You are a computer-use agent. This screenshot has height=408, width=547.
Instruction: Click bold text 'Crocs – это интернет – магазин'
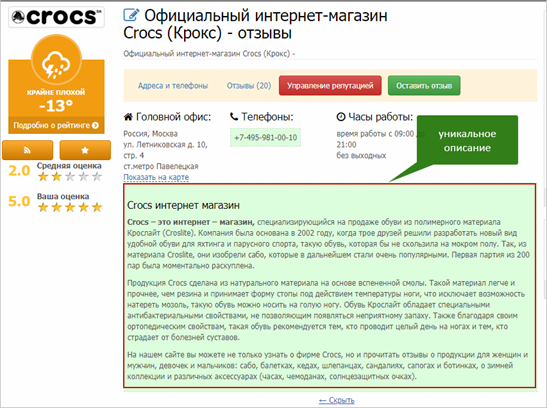coord(191,222)
